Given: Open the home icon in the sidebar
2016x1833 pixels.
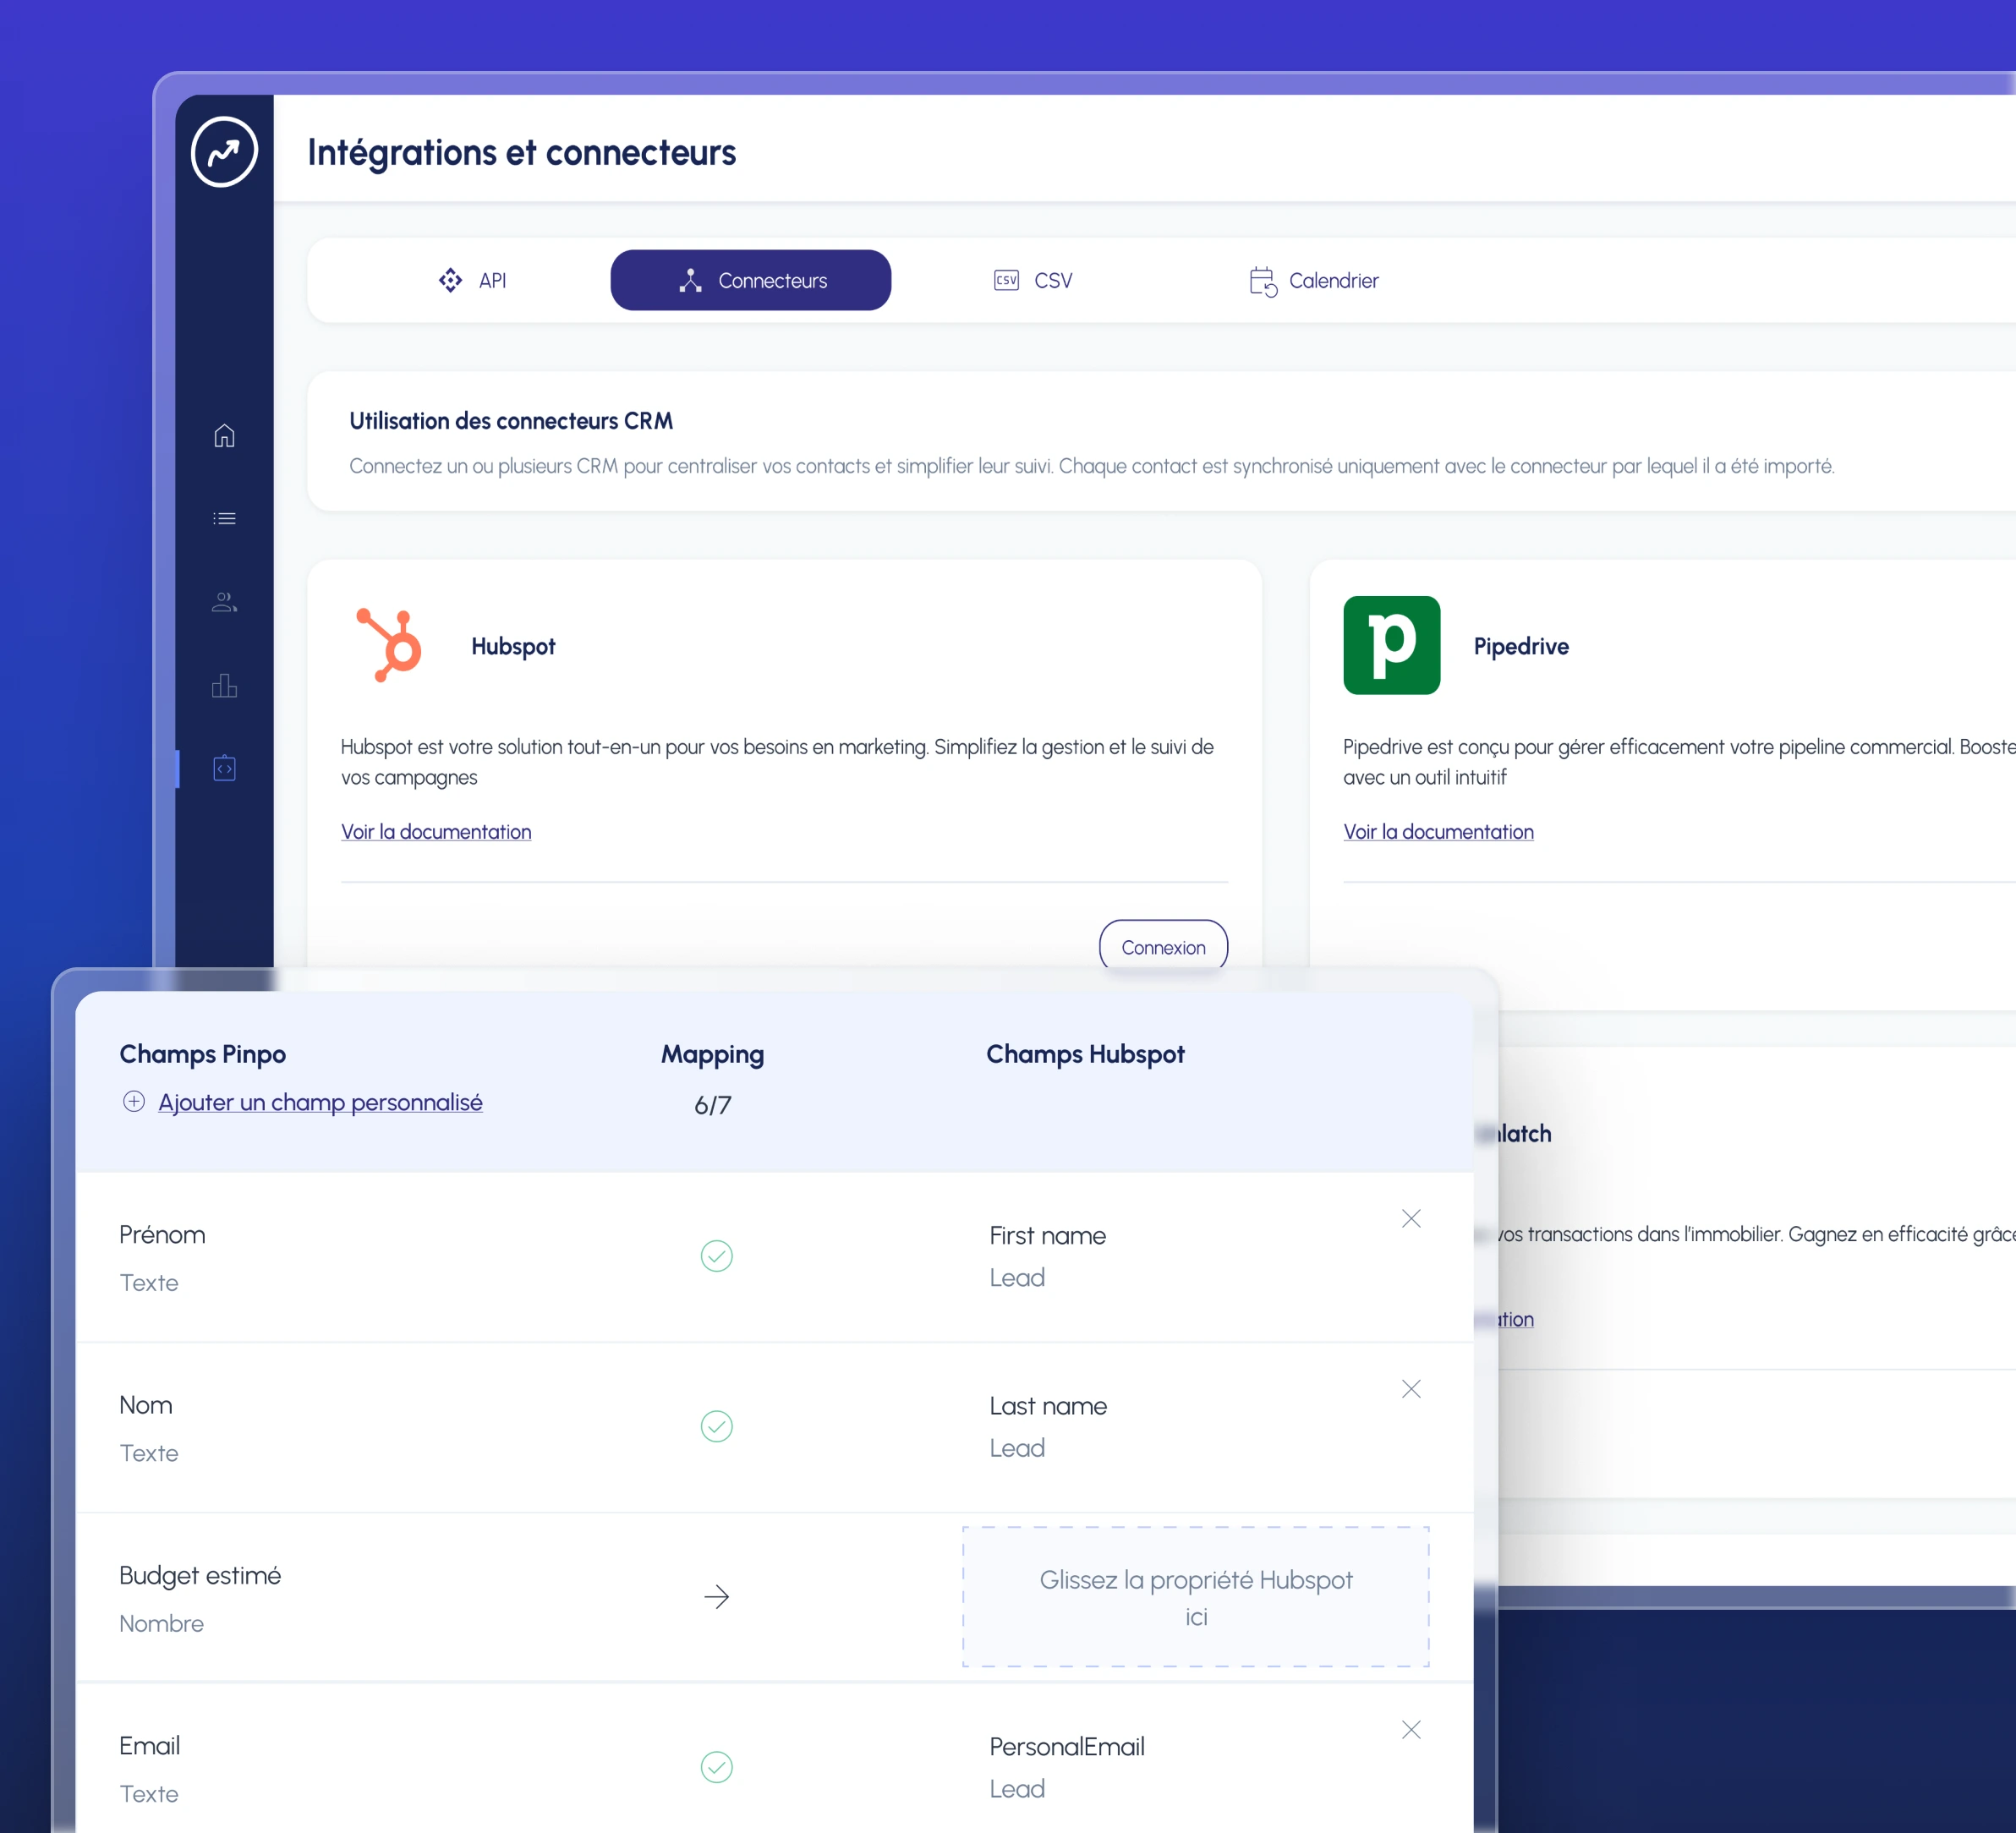Looking at the screenshot, I should click(x=224, y=436).
